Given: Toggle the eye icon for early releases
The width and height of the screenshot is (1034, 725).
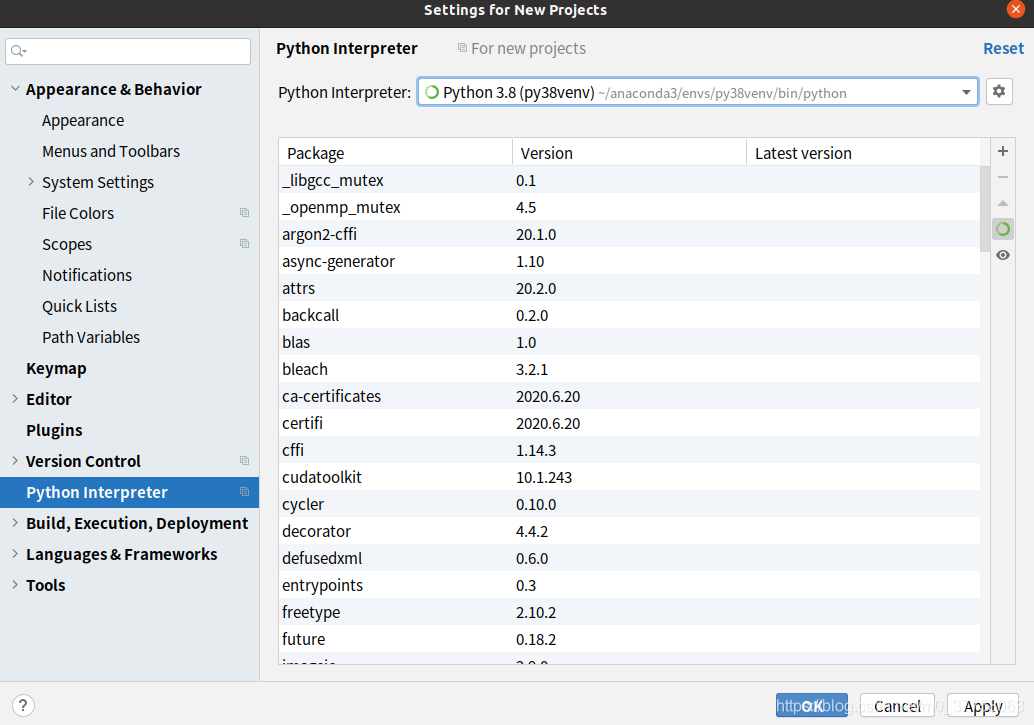Looking at the screenshot, I should 1003,255.
